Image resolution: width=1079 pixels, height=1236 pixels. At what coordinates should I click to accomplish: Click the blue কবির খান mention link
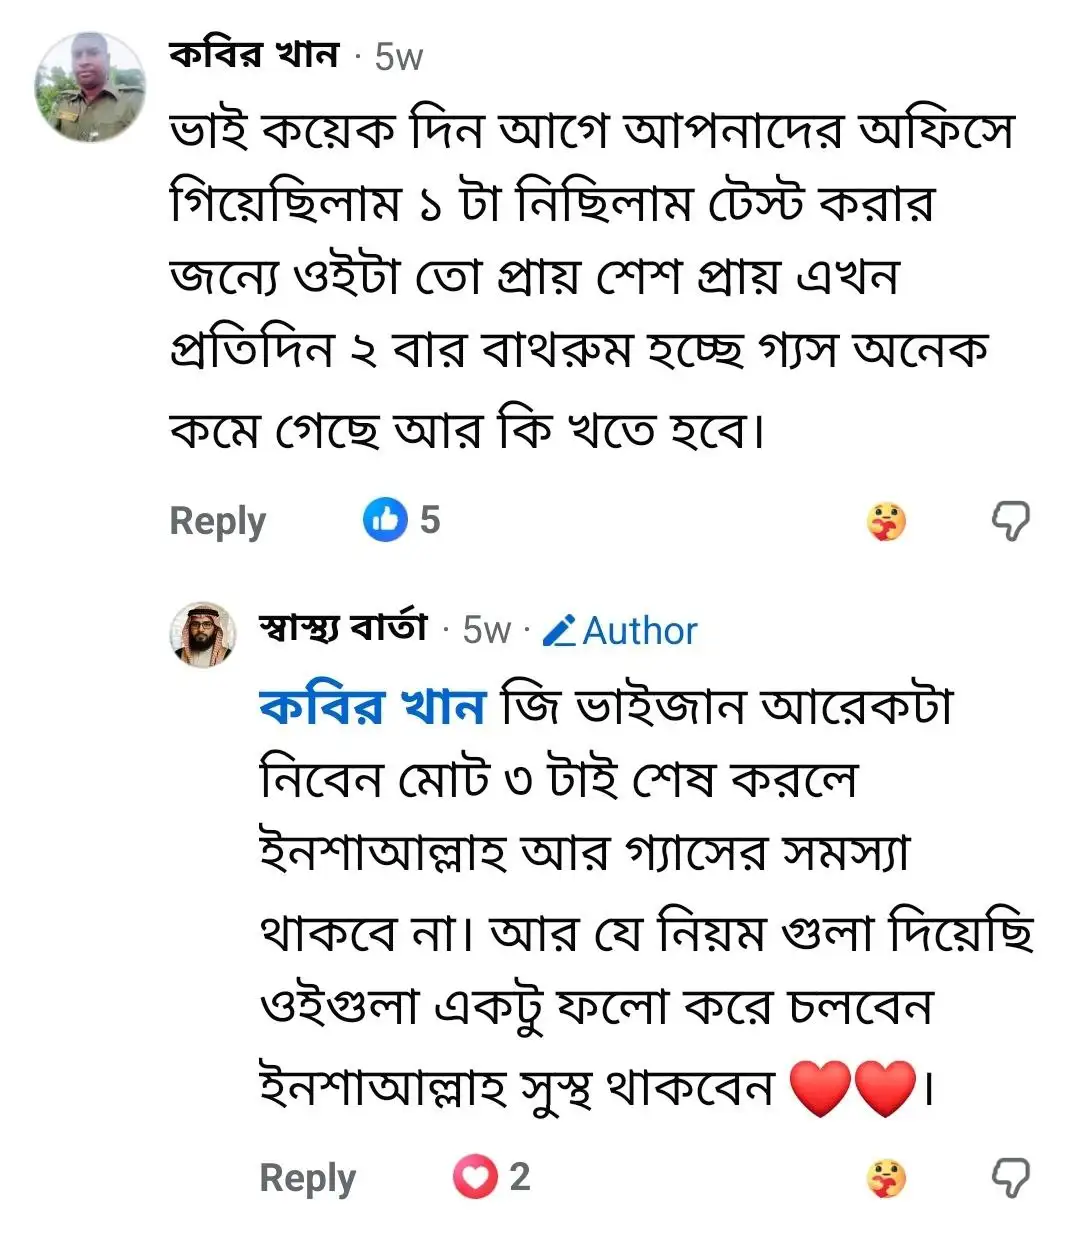[371, 707]
